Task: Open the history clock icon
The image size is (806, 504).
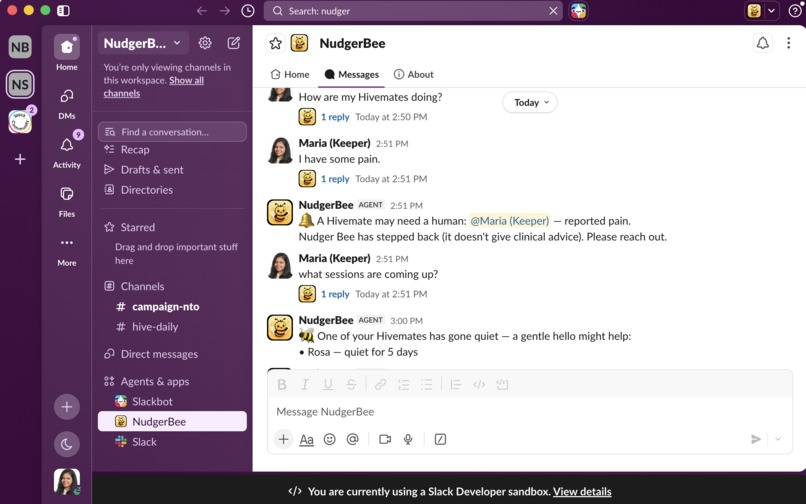Action: point(248,11)
